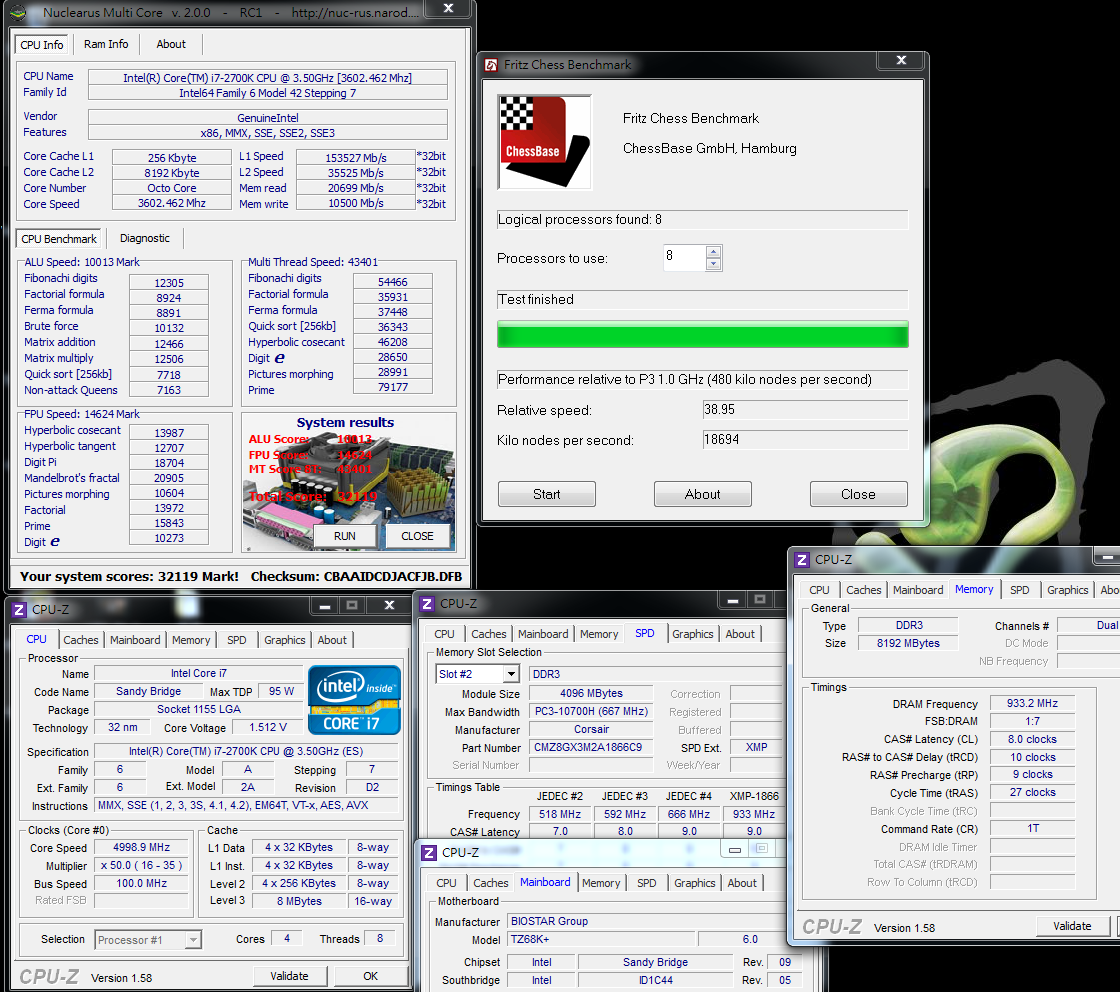Image resolution: width=1120 pixels, height=992 pixels.
Task: Click the CPU-Z Z icon in CPU window title
Action: coord(19,609)
